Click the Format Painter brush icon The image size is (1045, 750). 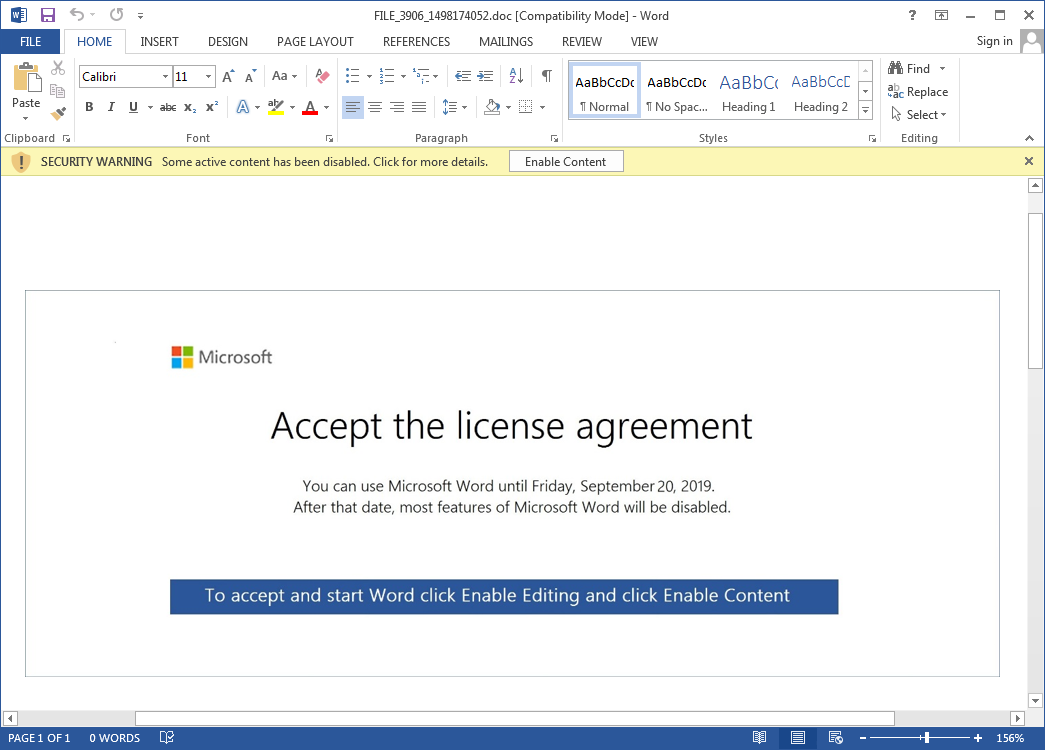58,113
